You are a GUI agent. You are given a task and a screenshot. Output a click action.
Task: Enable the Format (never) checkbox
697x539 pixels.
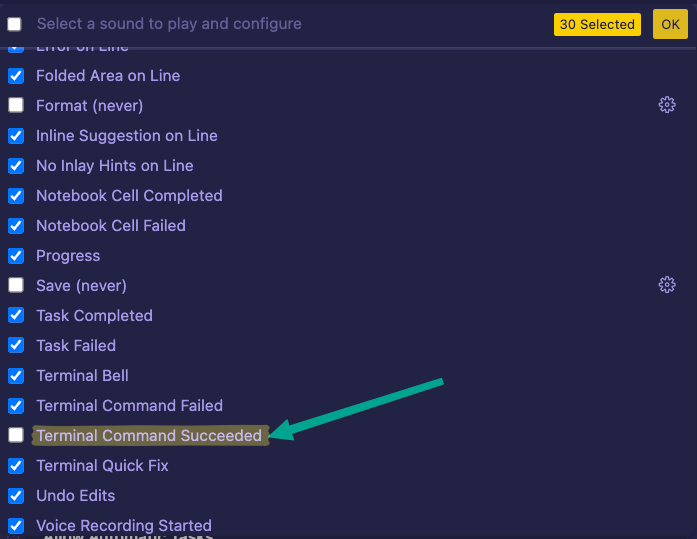point(16,106)
